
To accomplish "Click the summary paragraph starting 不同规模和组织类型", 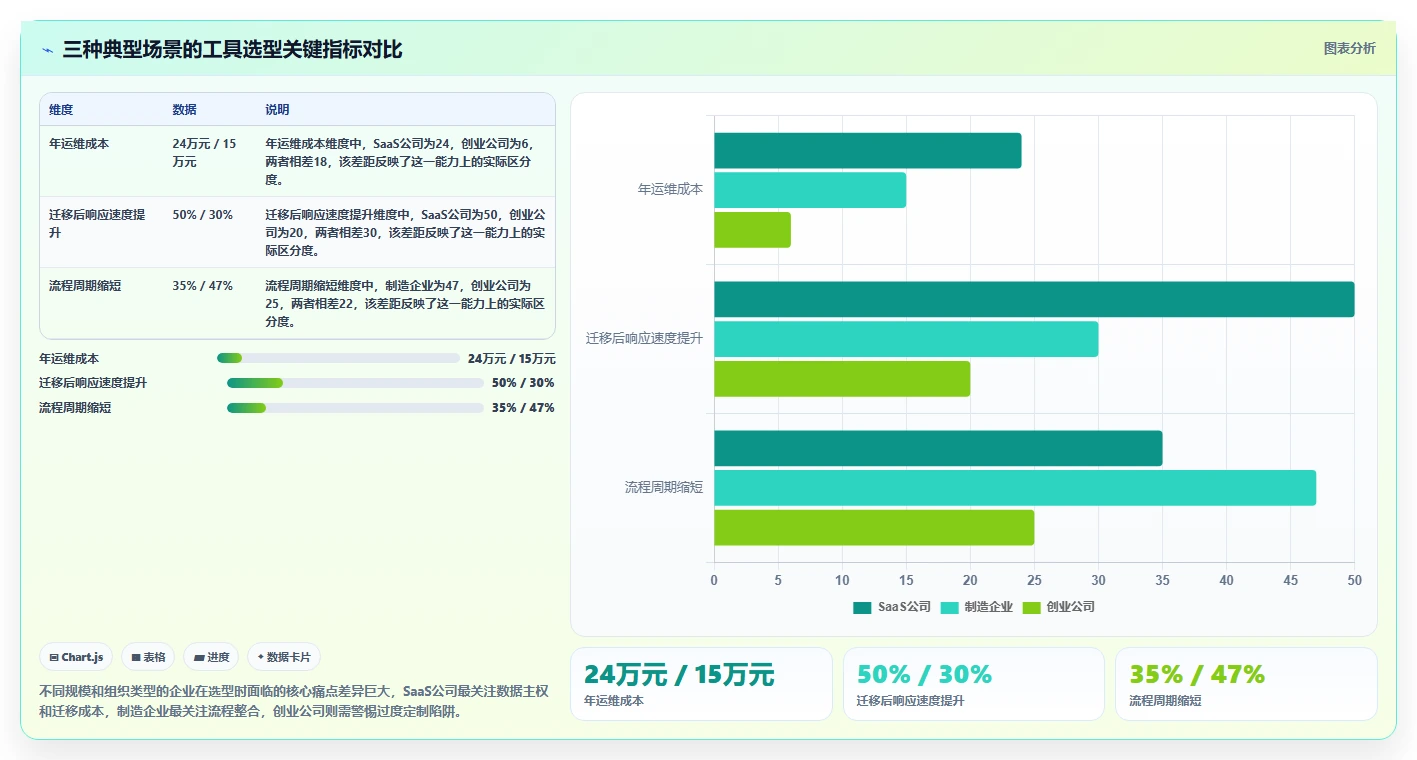I will tap(294, 701).
